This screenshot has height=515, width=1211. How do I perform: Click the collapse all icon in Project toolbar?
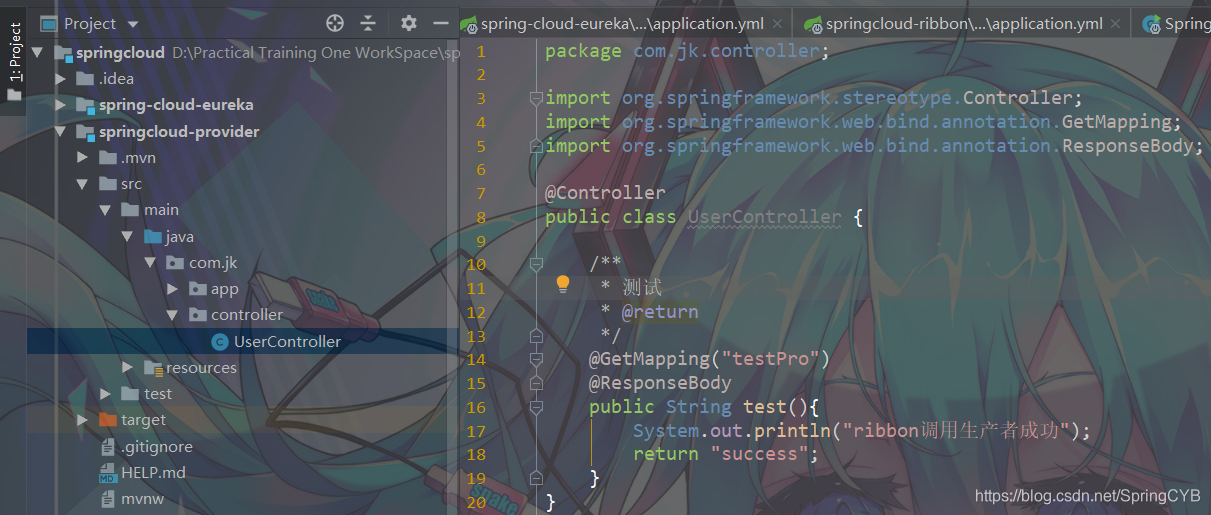click(368, 23)
